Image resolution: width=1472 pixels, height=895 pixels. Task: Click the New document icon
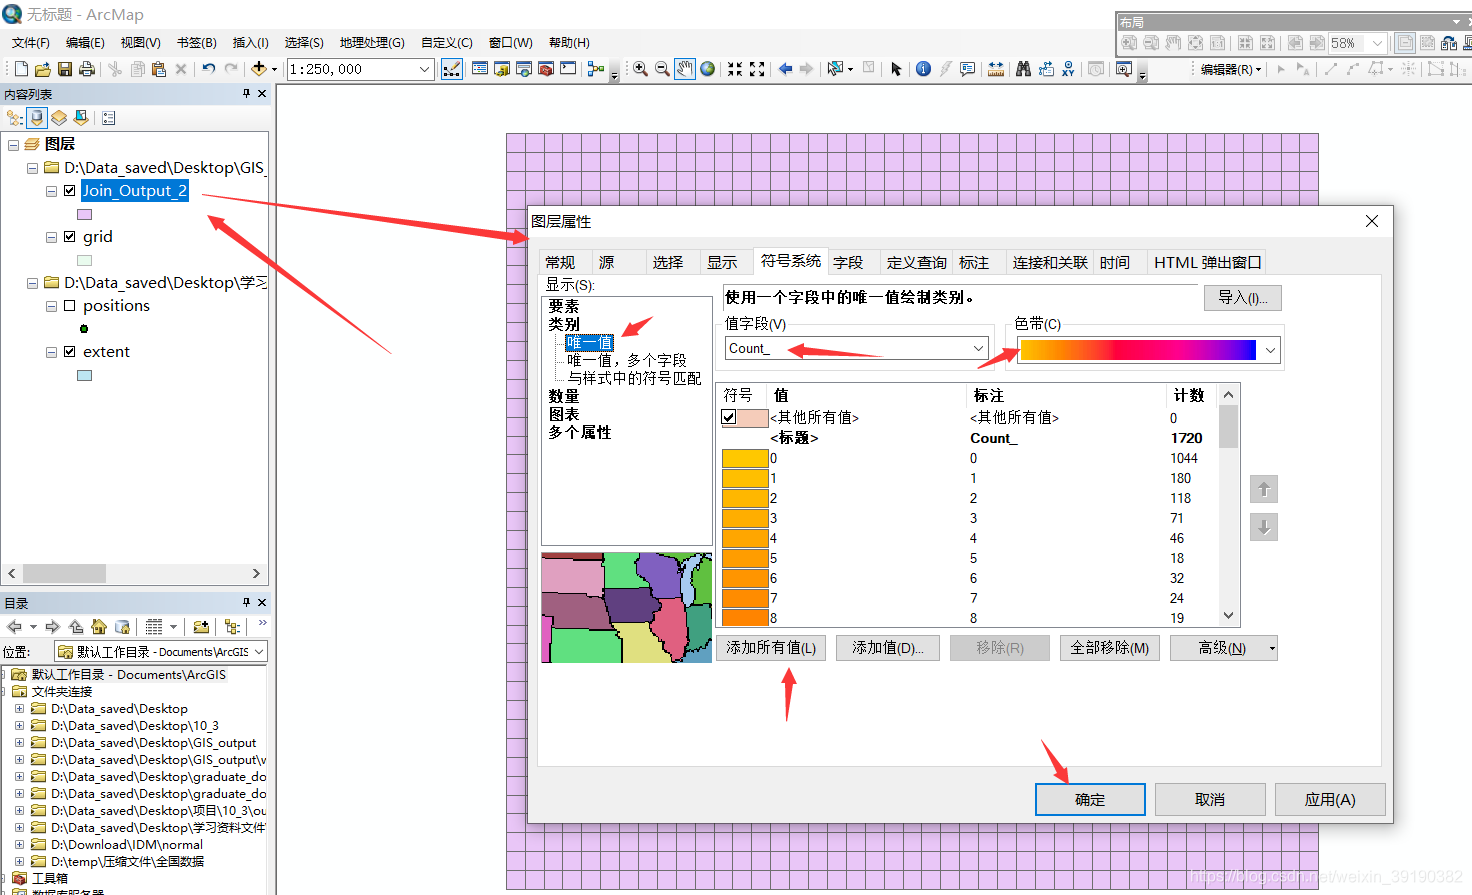pyautogui.click(x=21, y=69)
